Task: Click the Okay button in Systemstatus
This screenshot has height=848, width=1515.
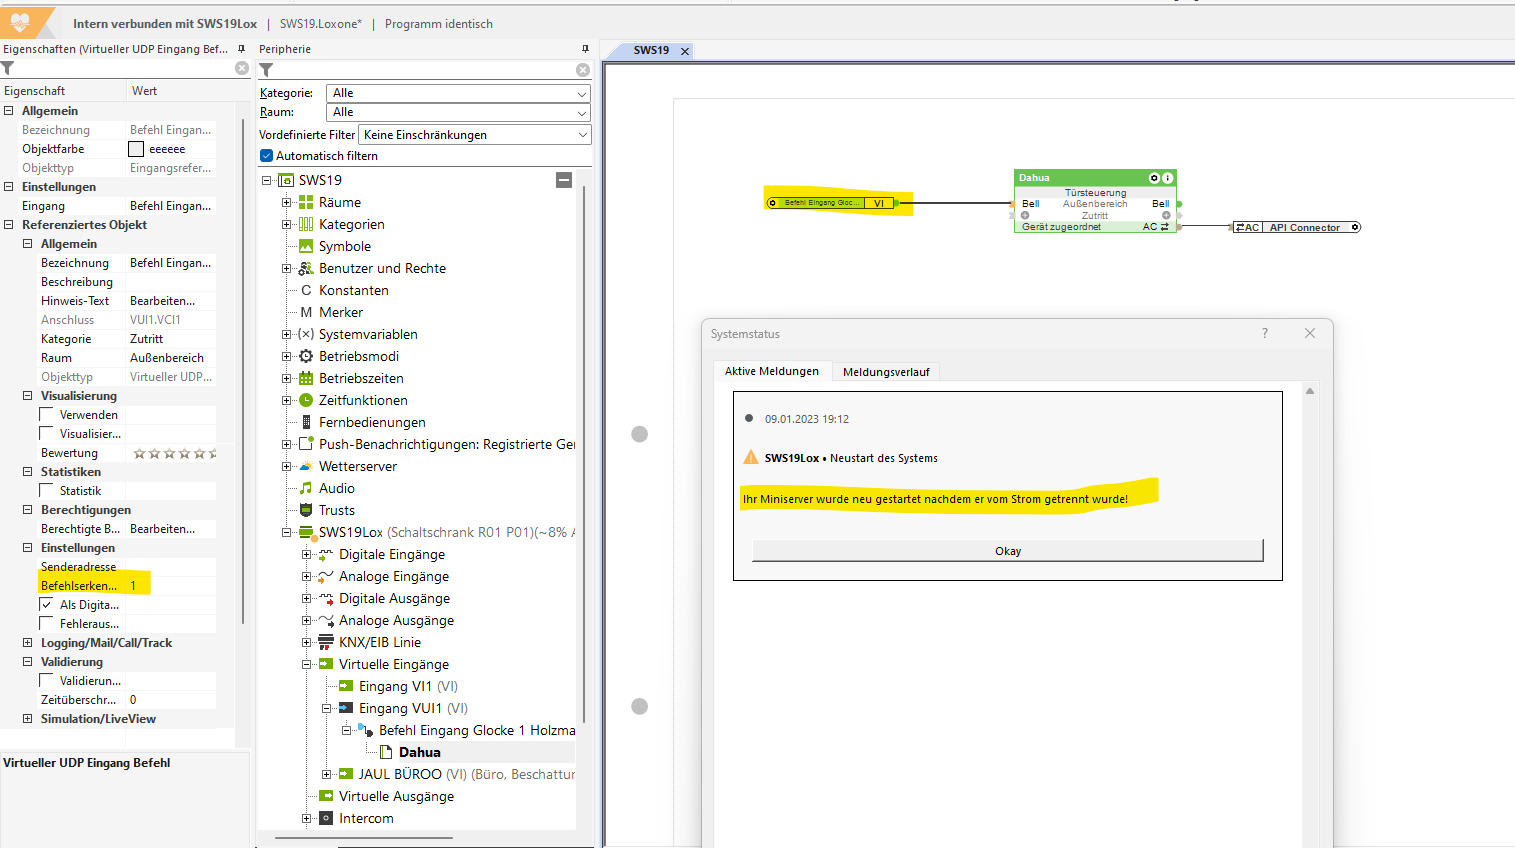Action: [1008, 551]
